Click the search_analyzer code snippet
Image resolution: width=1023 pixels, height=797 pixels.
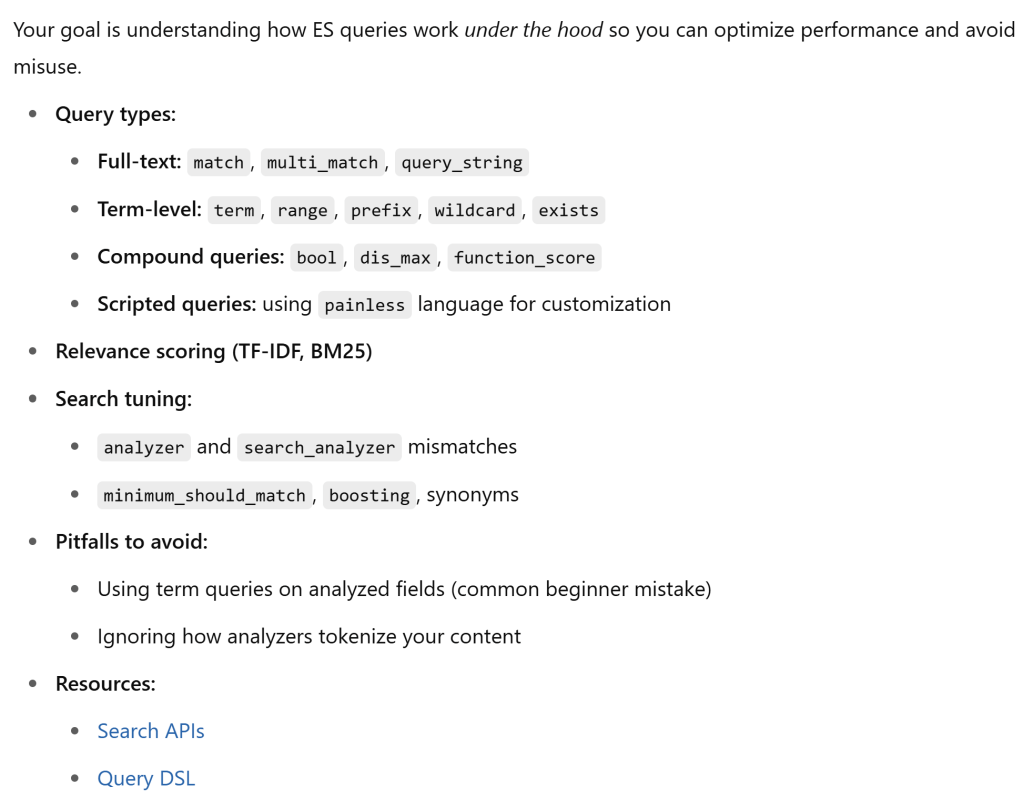pos(319,448)
